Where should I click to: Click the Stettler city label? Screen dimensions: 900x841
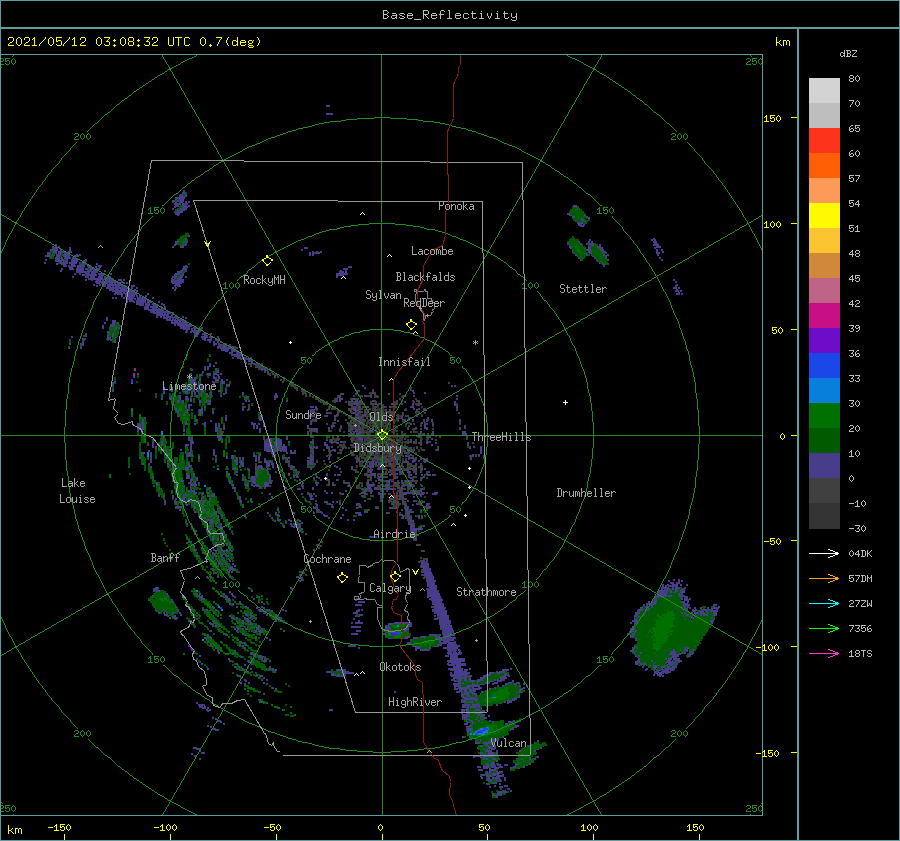pyautogui.click(x=583, y=289)
